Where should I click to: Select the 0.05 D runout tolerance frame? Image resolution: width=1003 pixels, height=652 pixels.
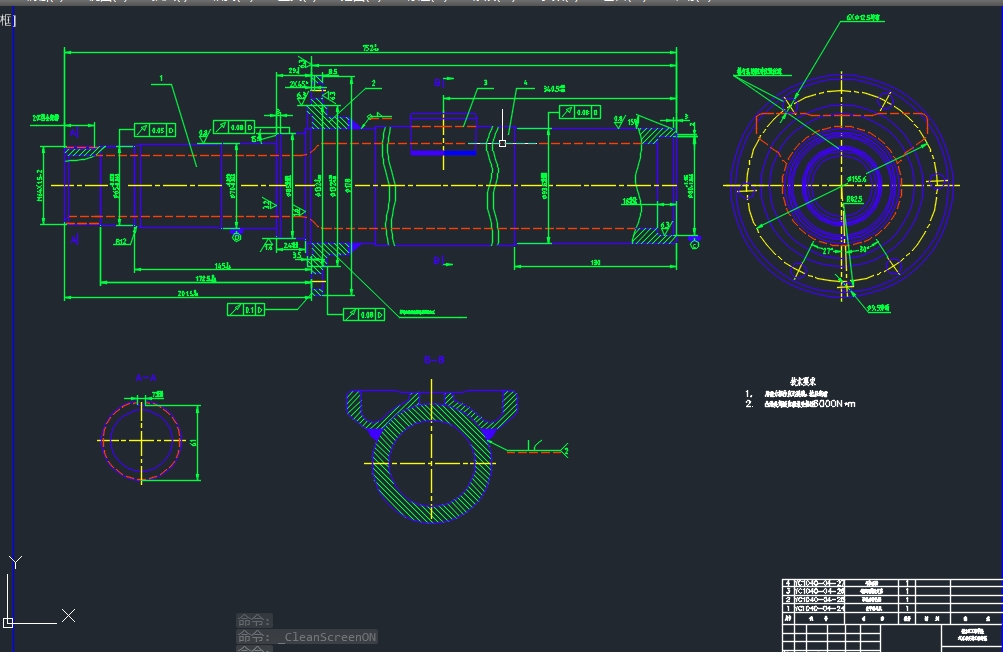point(155,130)
